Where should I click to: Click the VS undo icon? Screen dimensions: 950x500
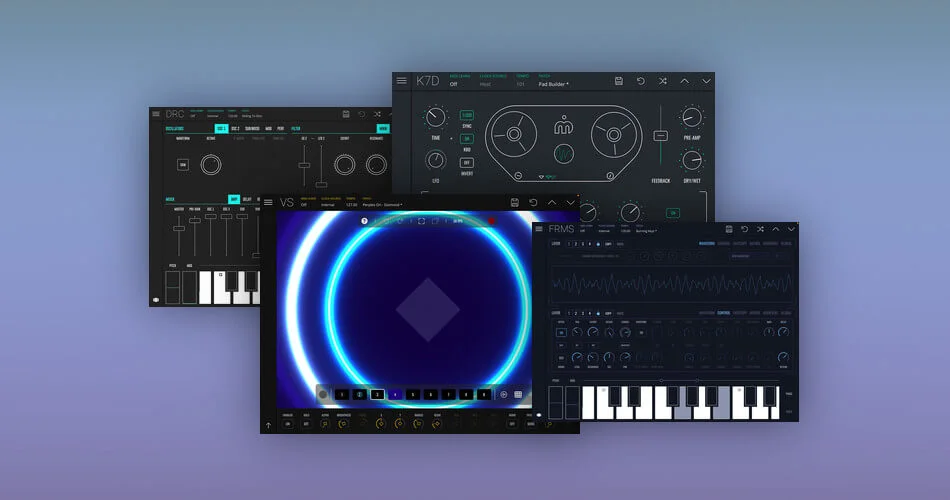pos(533,202)
